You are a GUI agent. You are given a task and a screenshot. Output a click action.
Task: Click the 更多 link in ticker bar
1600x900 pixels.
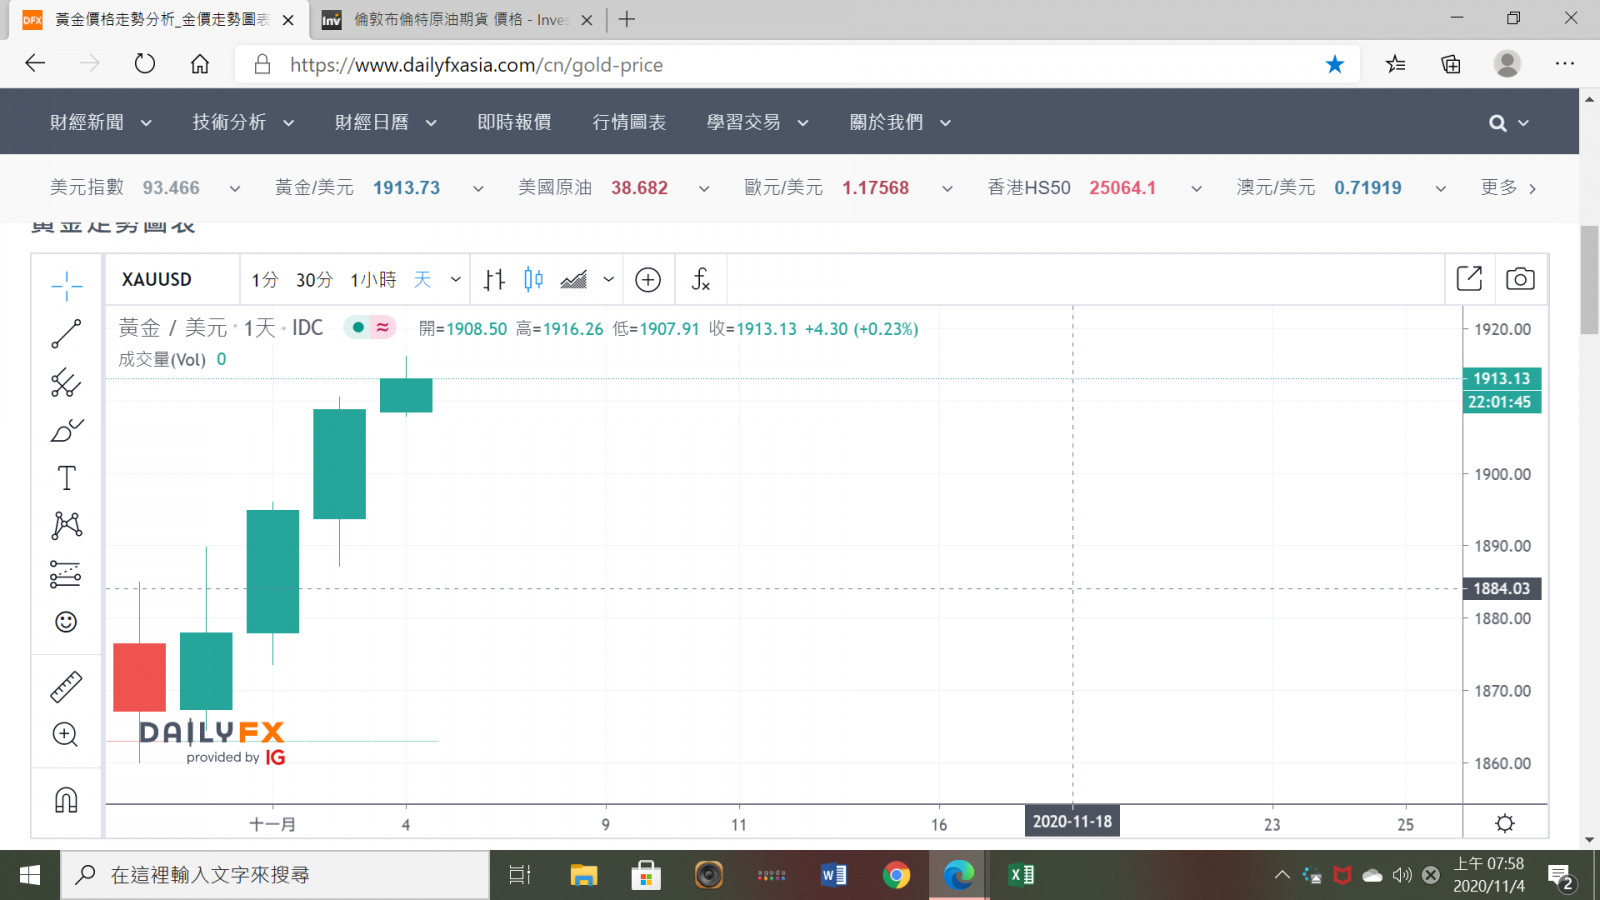coord(1508,188)
